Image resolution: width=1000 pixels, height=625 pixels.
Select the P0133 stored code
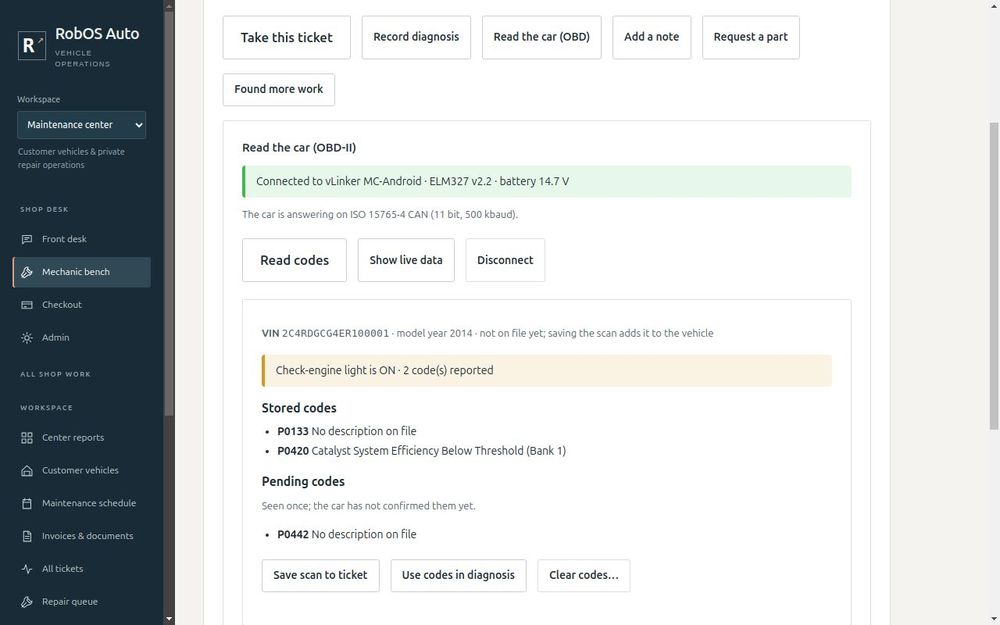click(x=347, y=431)
